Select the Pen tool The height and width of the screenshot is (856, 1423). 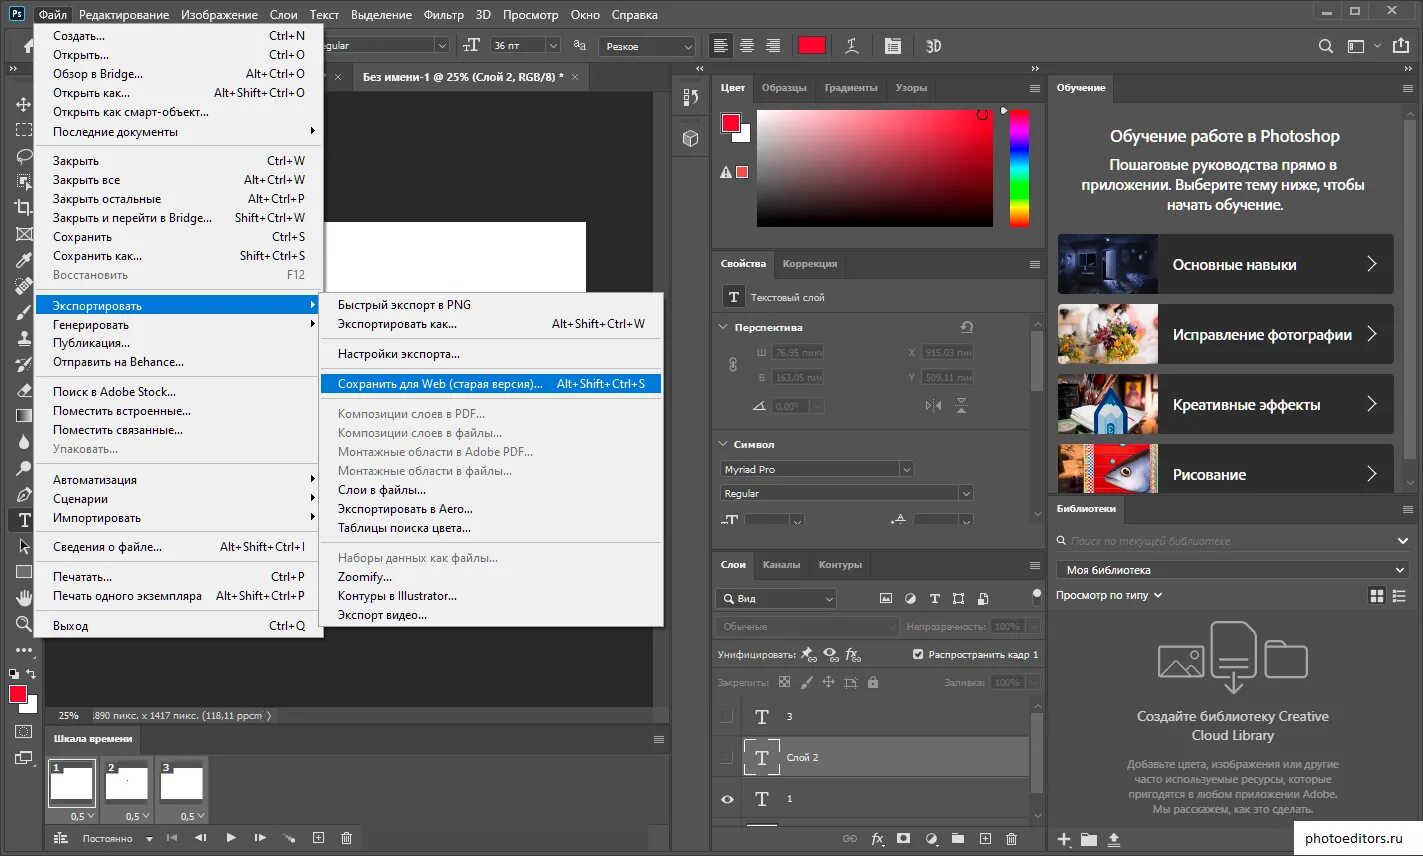23,494
